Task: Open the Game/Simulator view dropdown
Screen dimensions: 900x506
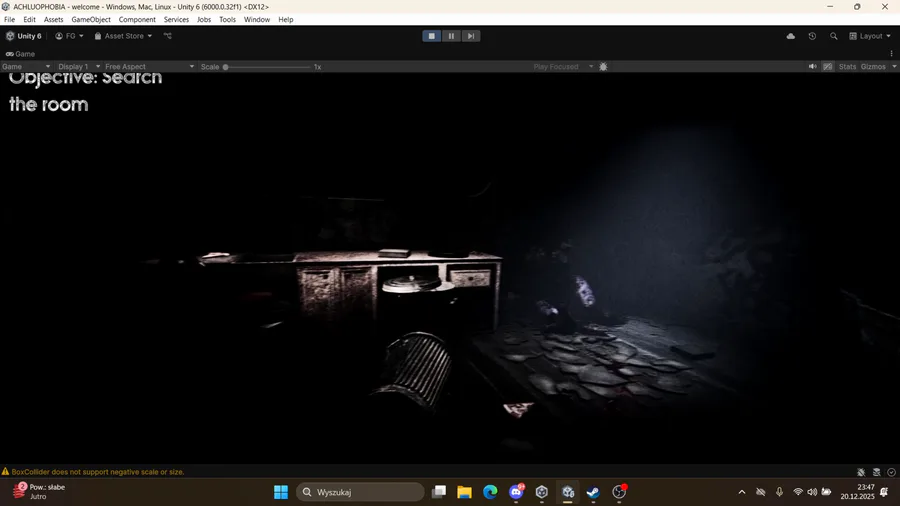Action: click(26, 67)
